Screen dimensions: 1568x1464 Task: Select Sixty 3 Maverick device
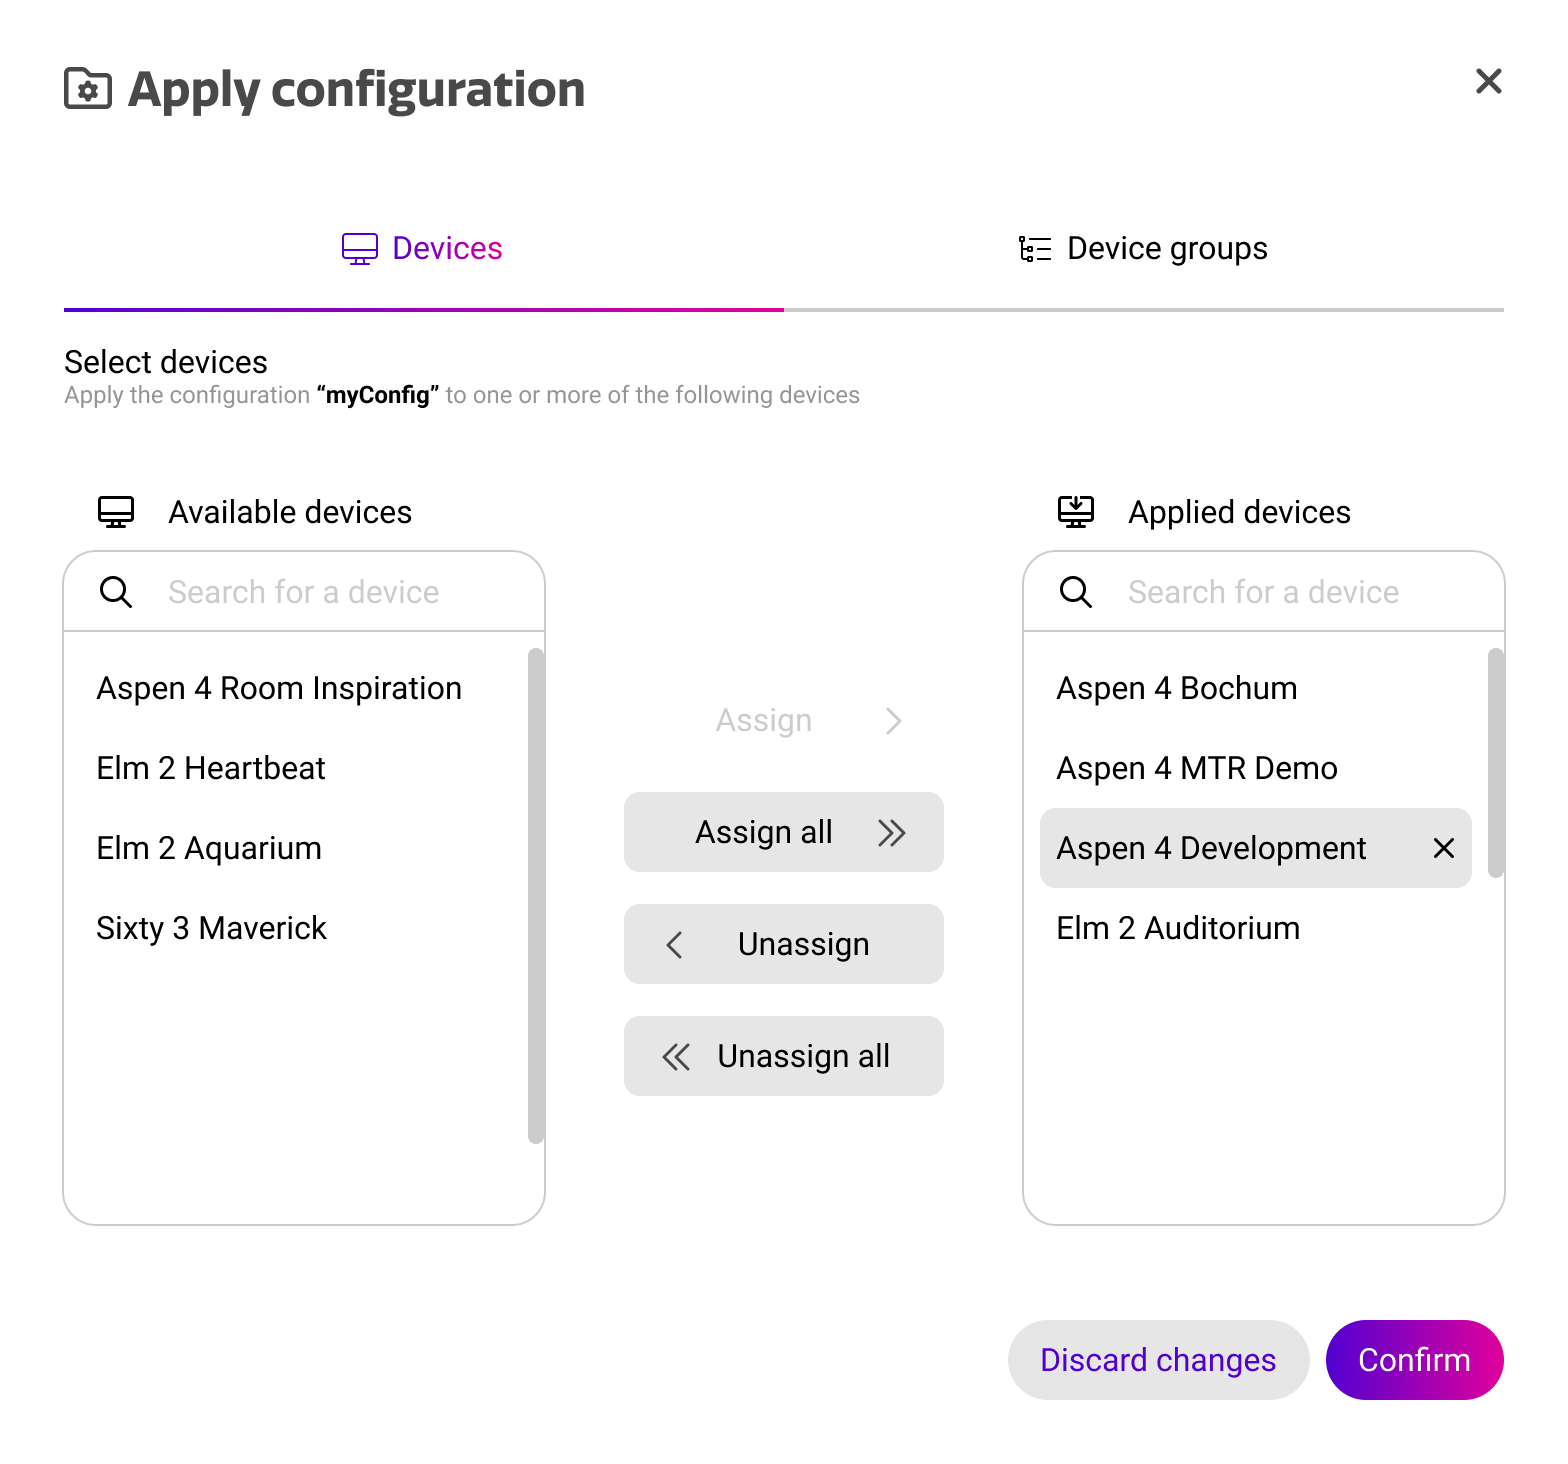(212, 928)
